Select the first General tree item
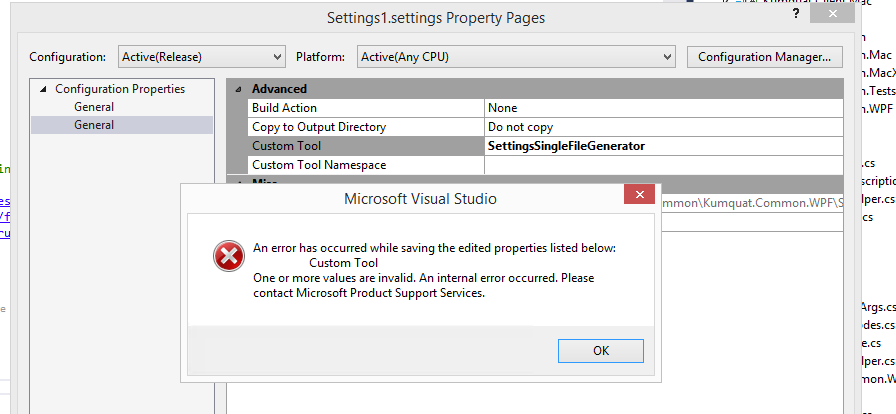 (x=94, y=107)
